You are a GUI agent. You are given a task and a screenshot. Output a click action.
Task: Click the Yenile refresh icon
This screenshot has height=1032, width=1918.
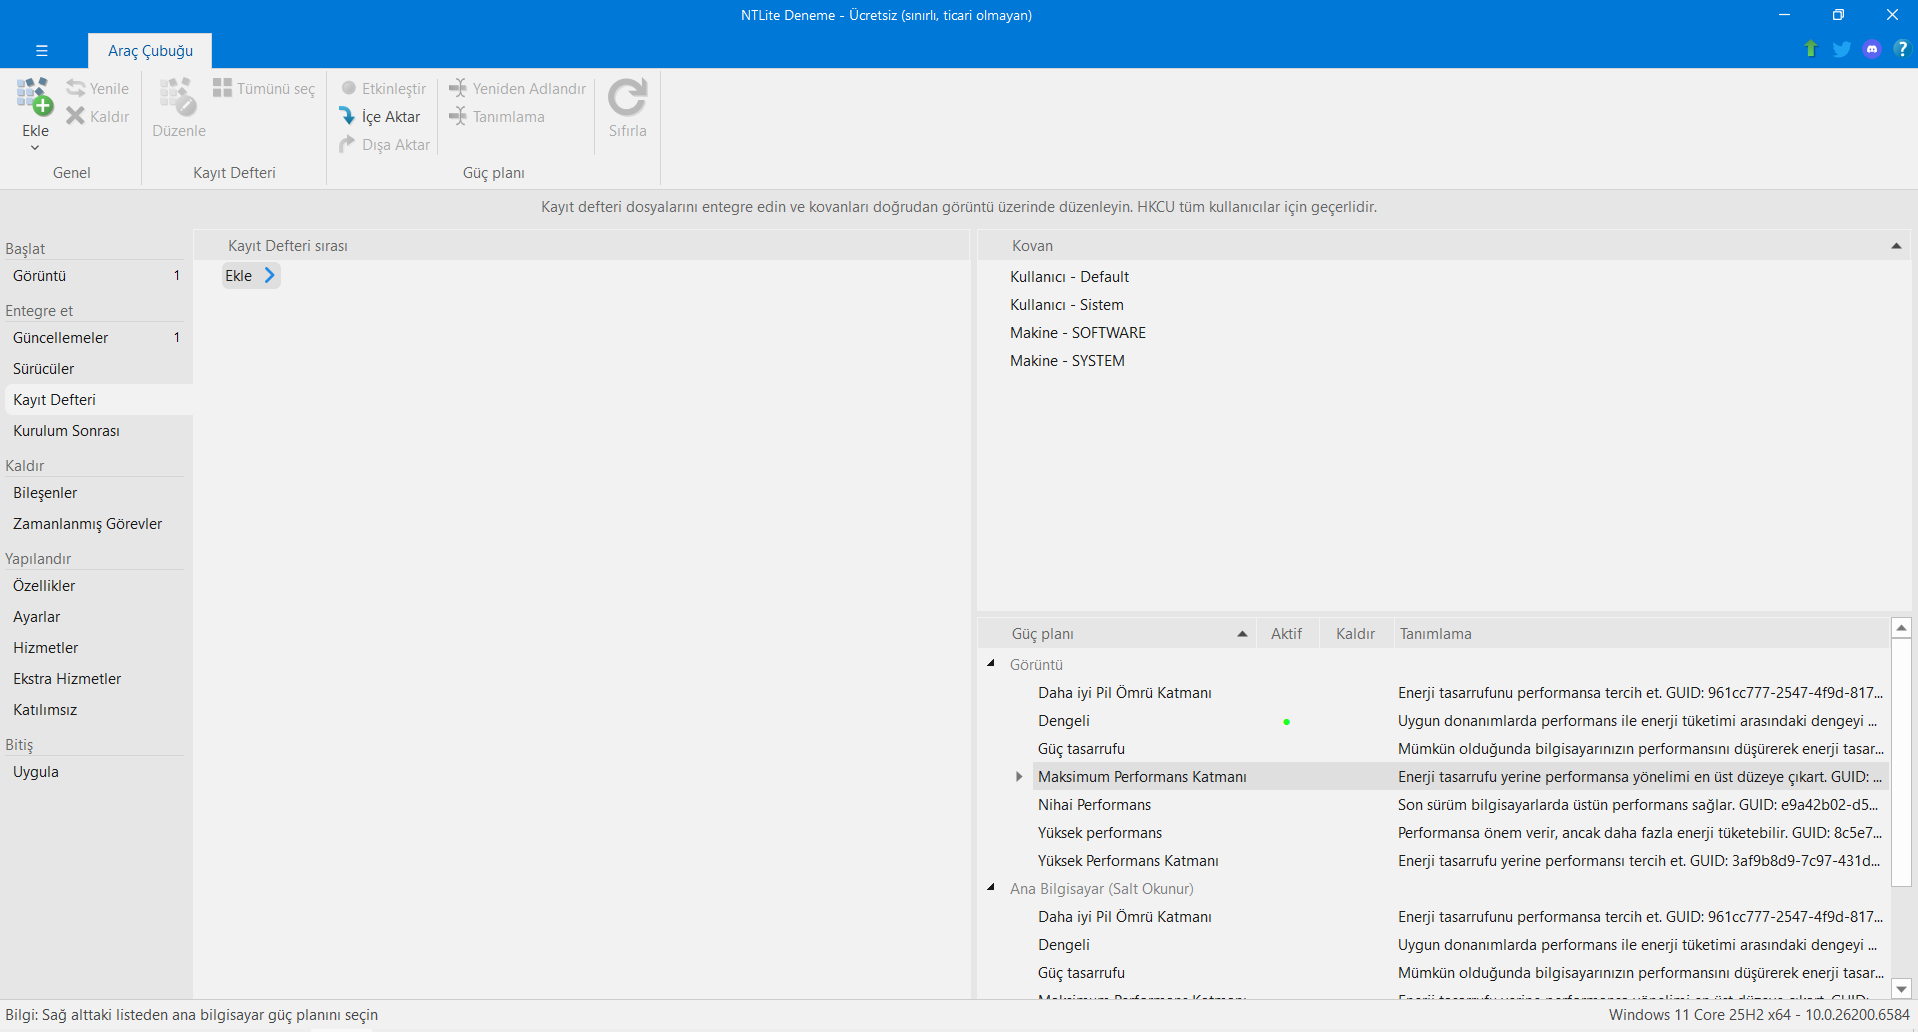point(75,88)
